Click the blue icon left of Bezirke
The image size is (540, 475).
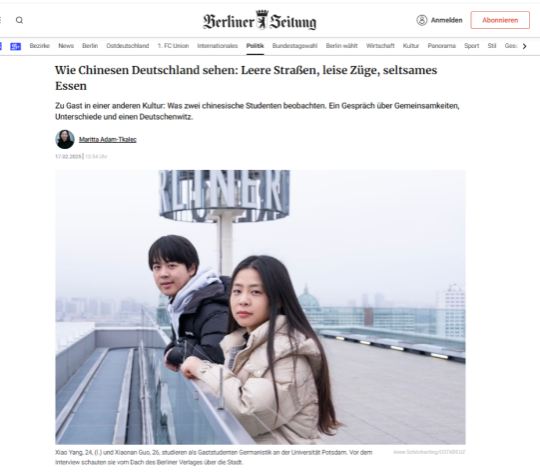click(15, 46)
